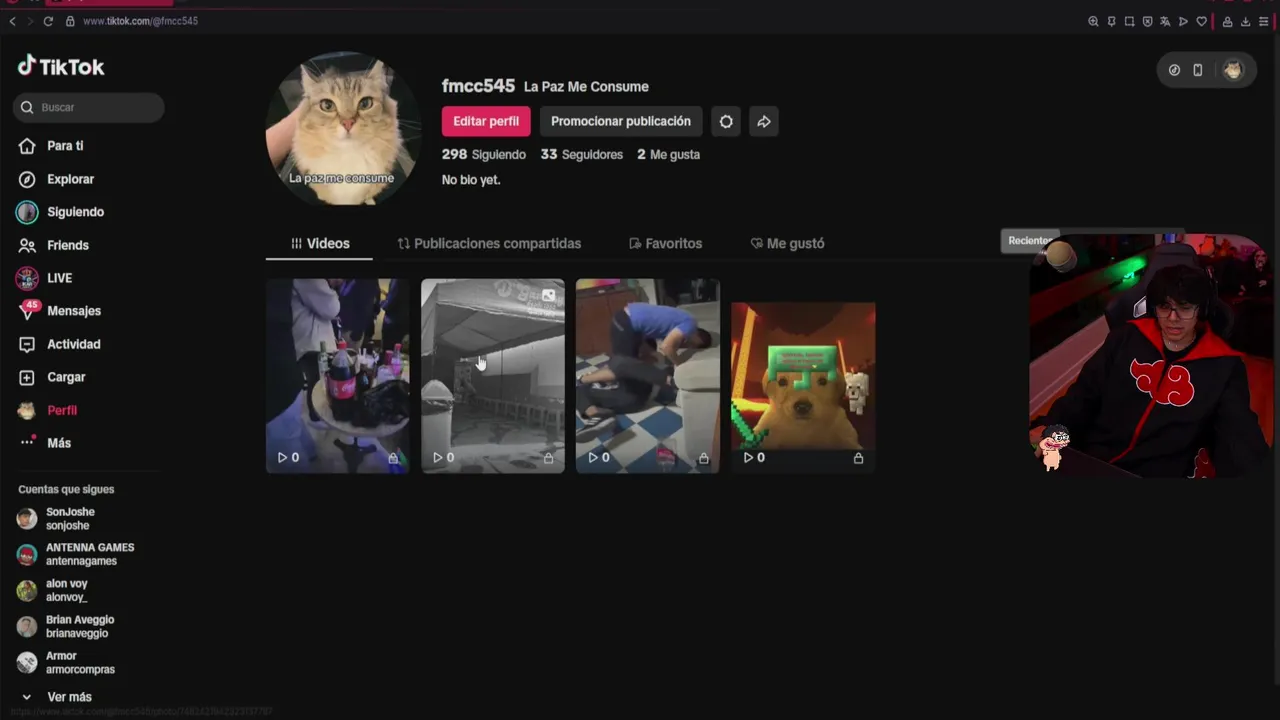This screenshot has width=1280, height=720.
Task: Click Editar perfil button
Action: tap(486, 121)
